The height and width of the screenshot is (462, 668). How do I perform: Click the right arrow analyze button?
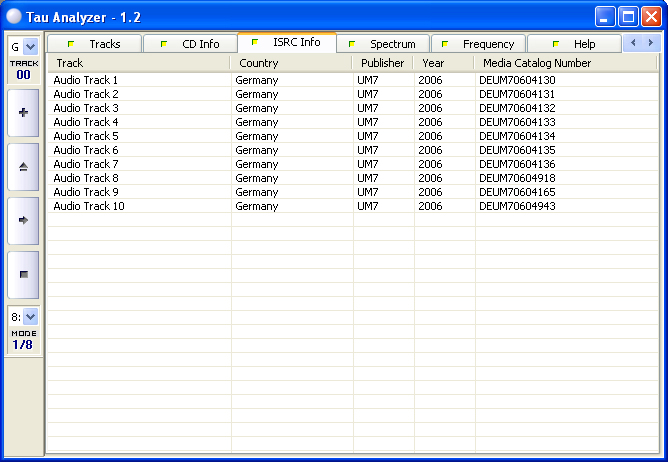click(23, 219)
